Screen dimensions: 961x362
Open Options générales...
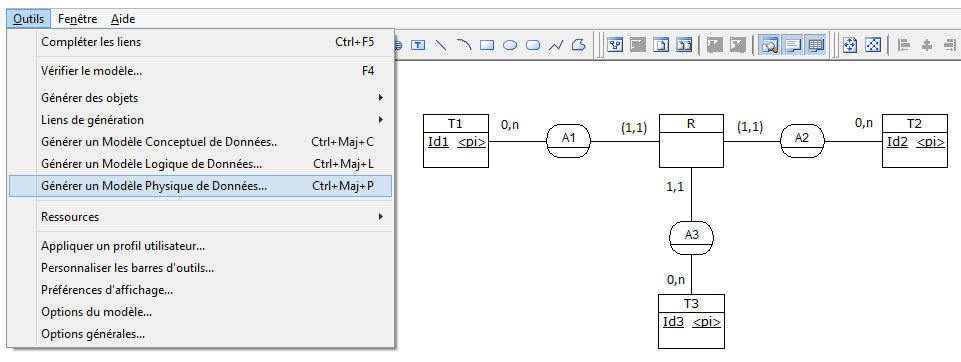[200, 334]
